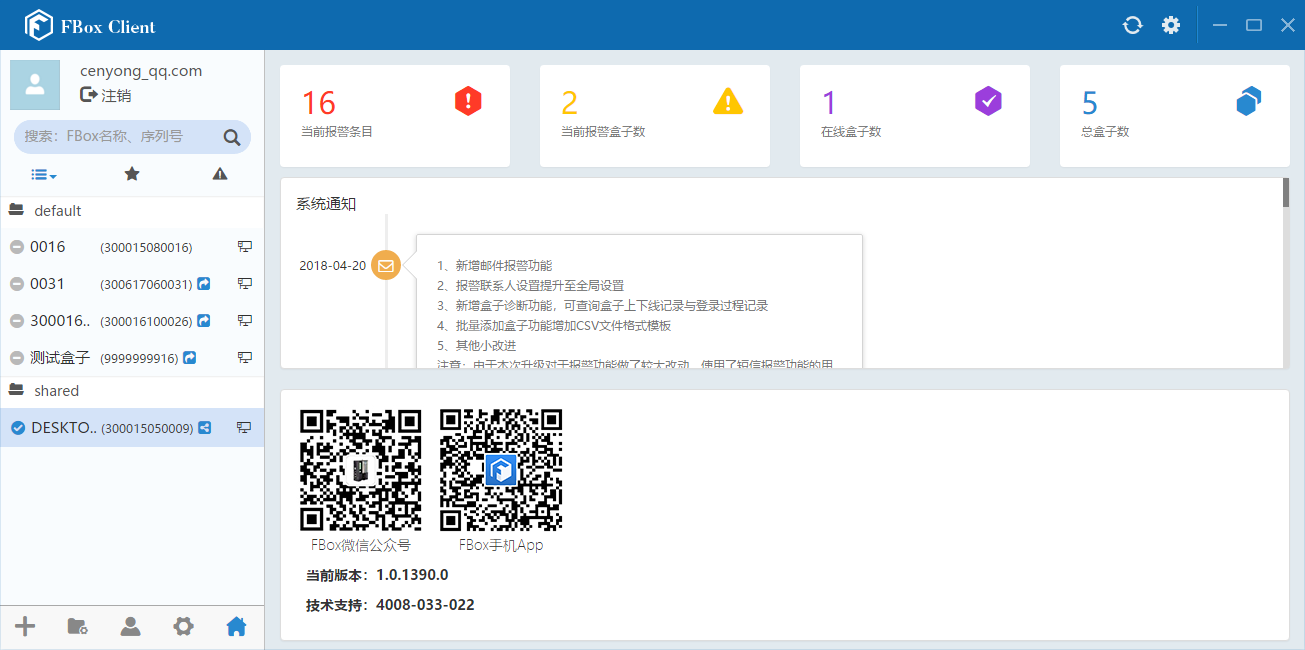Click the purple checkmark hexagon icon
Screen dimensions: 1305x650
[988, 101]
